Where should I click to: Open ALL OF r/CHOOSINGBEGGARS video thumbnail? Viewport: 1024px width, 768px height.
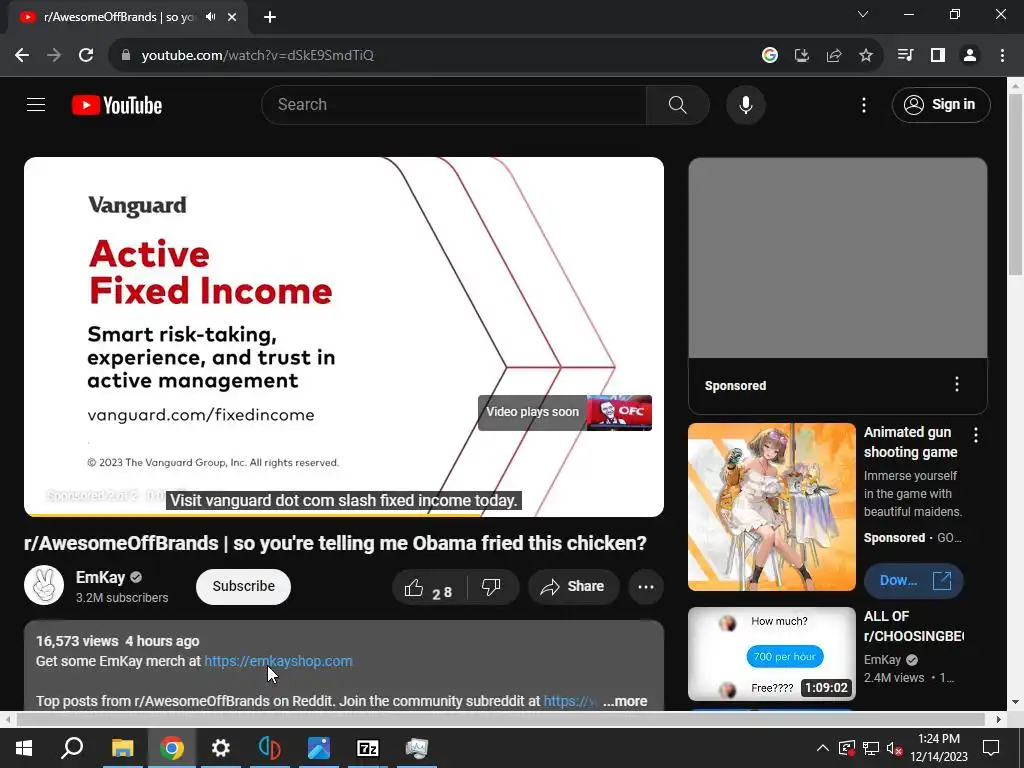[772, 654]
